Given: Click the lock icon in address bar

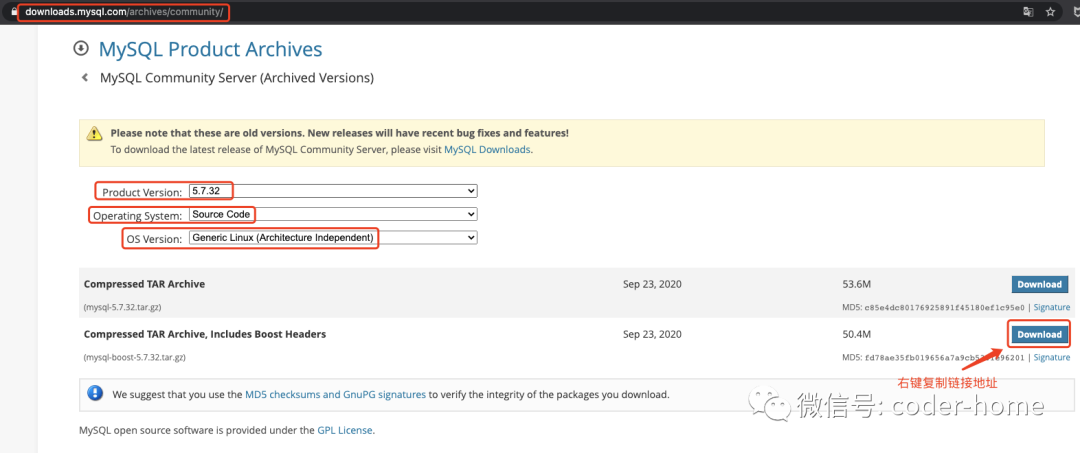Looking at the screenshot, I should point(13,12).
